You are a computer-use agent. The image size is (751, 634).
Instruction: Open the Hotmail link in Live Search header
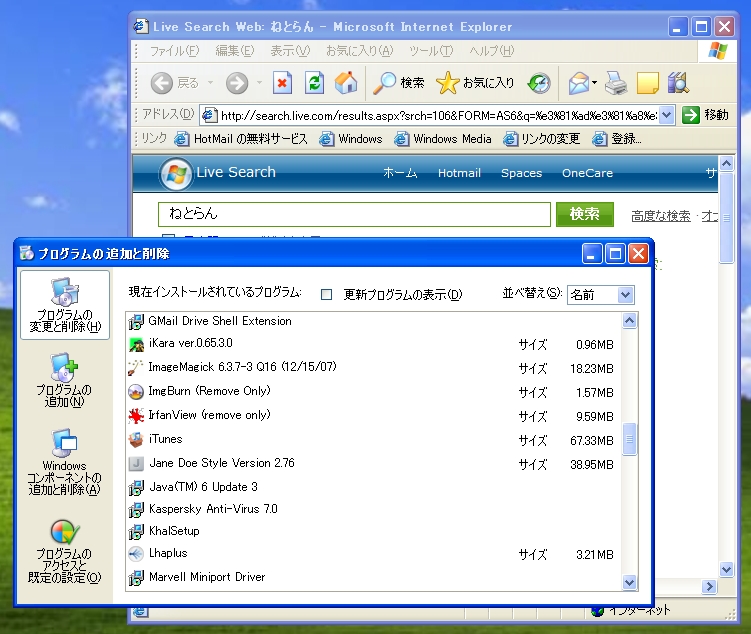(459, 173)
